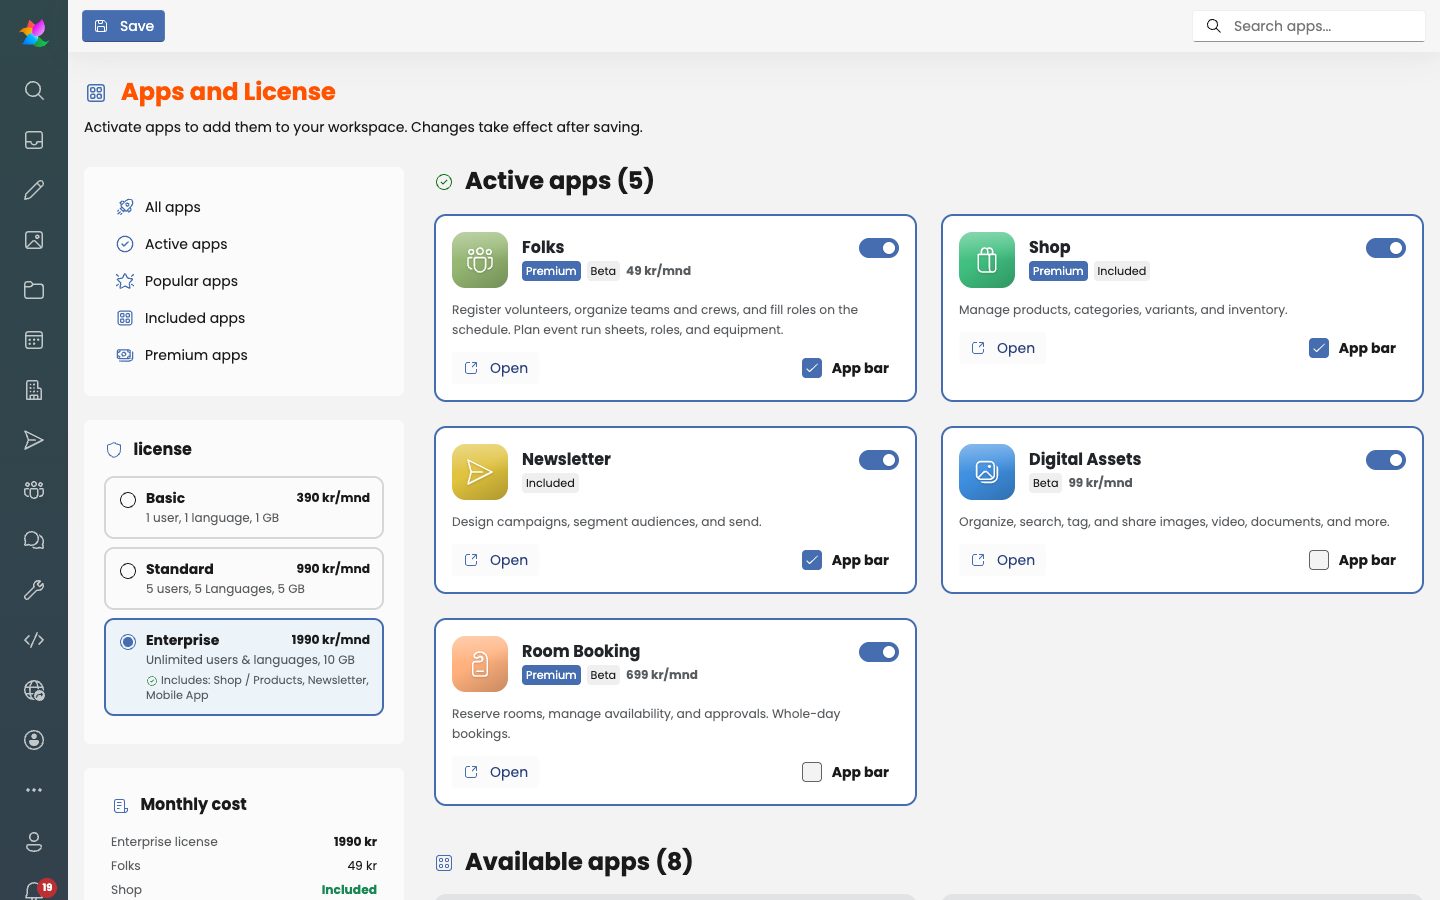Open the search icon in left sidebar
The image size is (1440, 900).
(x=34, y=90)
